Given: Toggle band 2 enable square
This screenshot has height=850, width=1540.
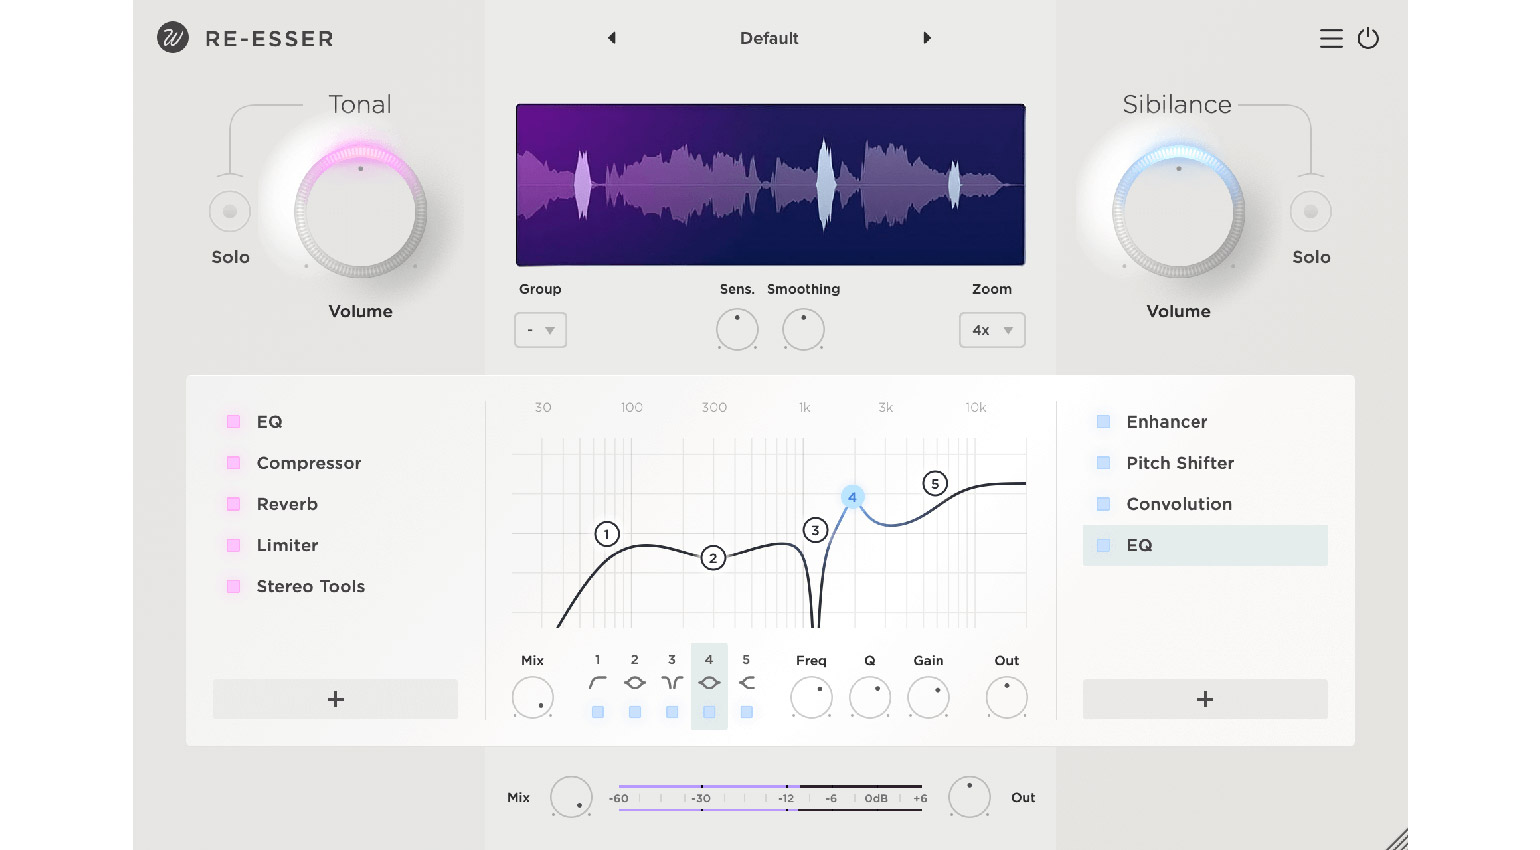Looking at the screenshot, I should tap(635, 712).
